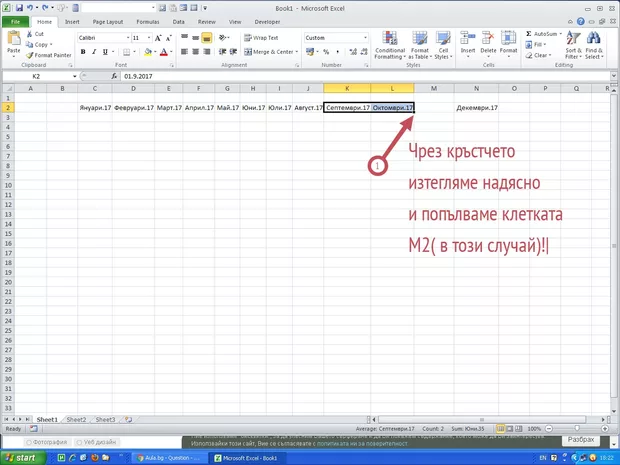
Task: Toggle Bold formatting
Action: coord(81,52)
